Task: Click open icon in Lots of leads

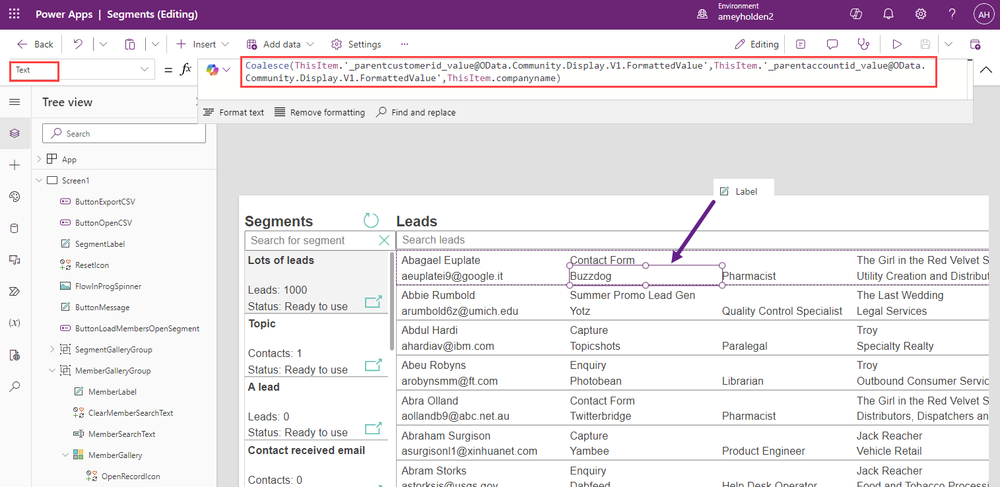Action: (373, 302)
